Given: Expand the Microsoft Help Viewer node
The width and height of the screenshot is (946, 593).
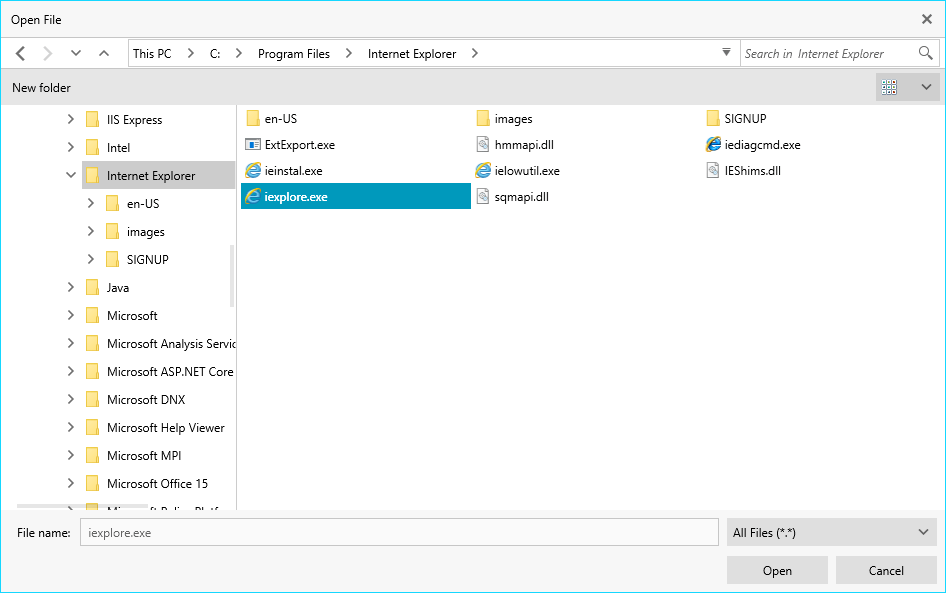Looking at the screenshot, I should [x=71, y=427].
